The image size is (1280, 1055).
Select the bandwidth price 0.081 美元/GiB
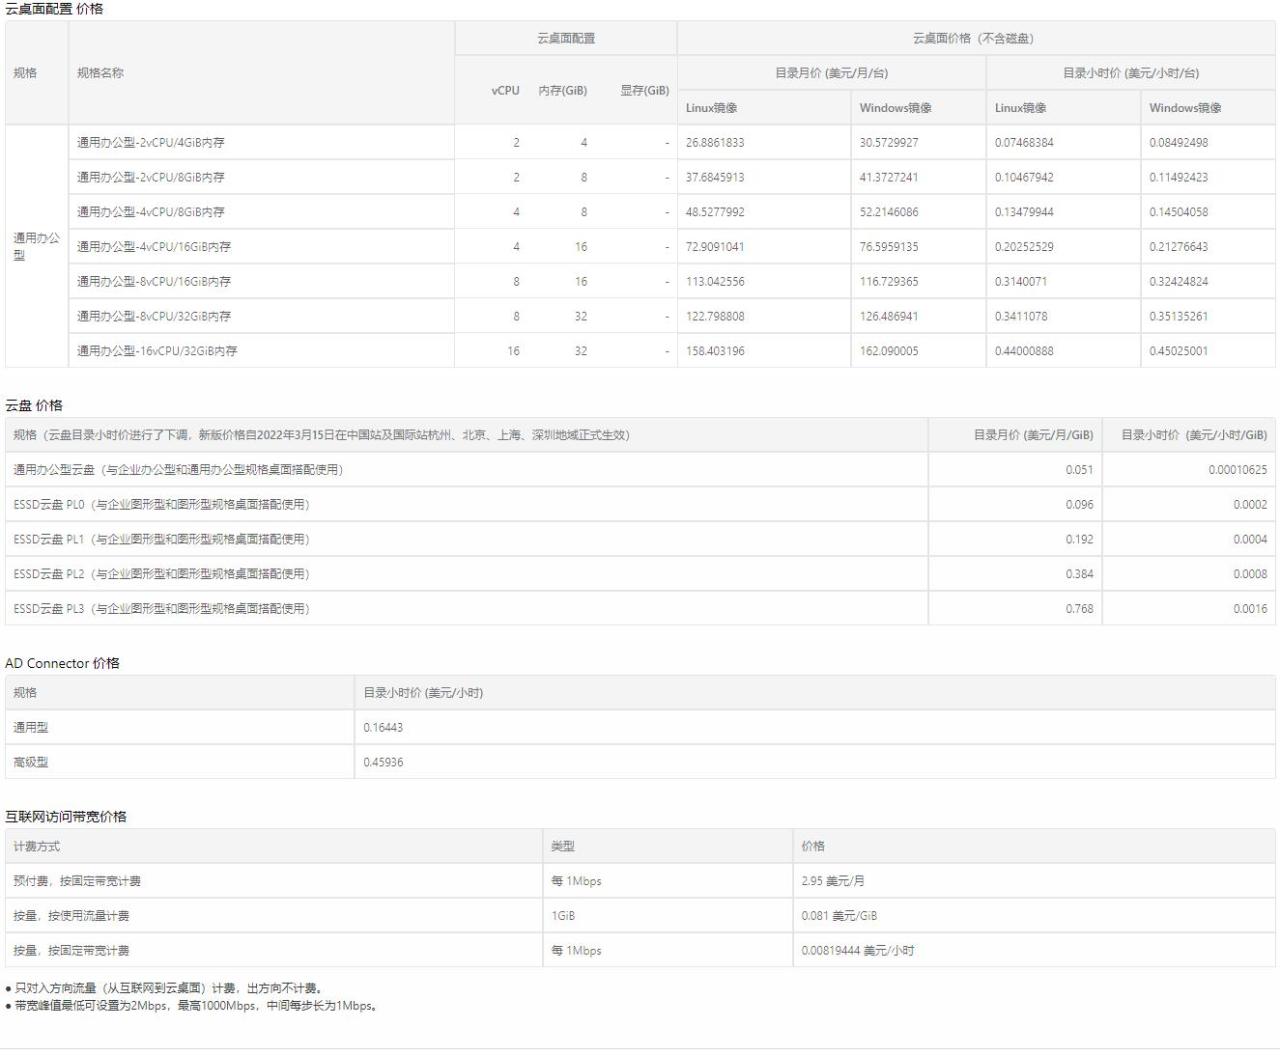click(x=839, y=916)
